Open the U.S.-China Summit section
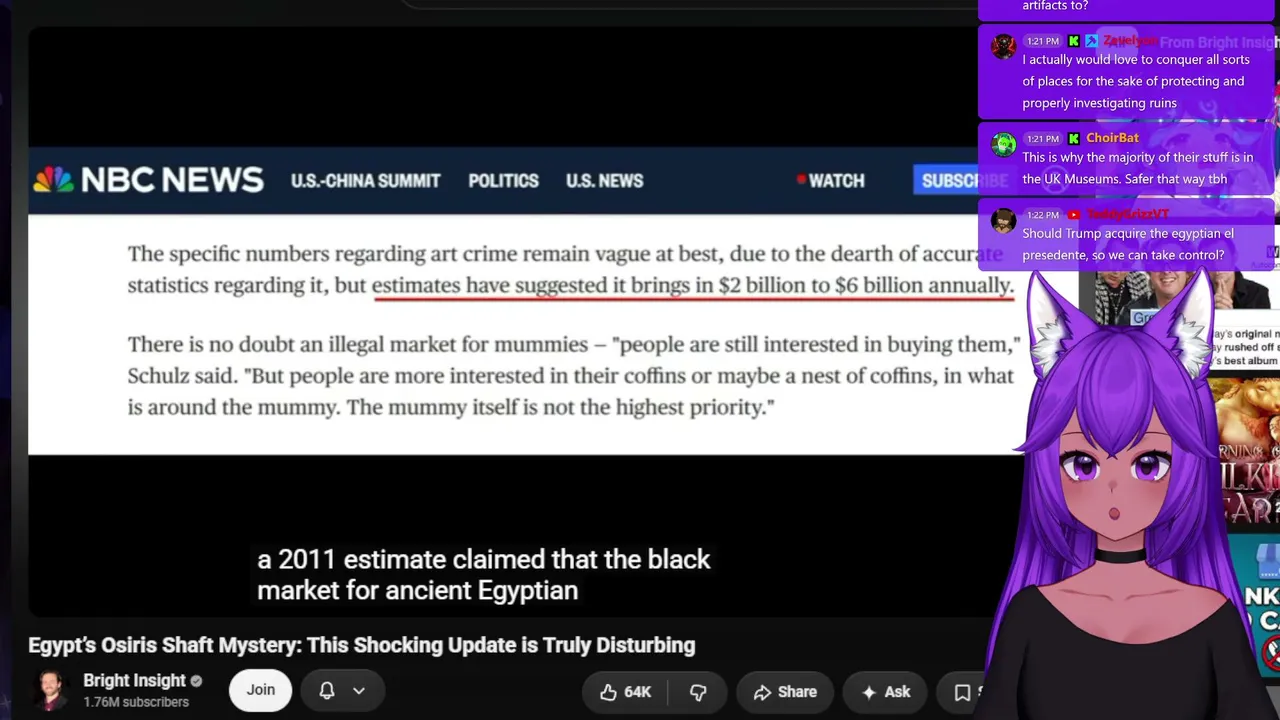 click(x=365, y=181)
